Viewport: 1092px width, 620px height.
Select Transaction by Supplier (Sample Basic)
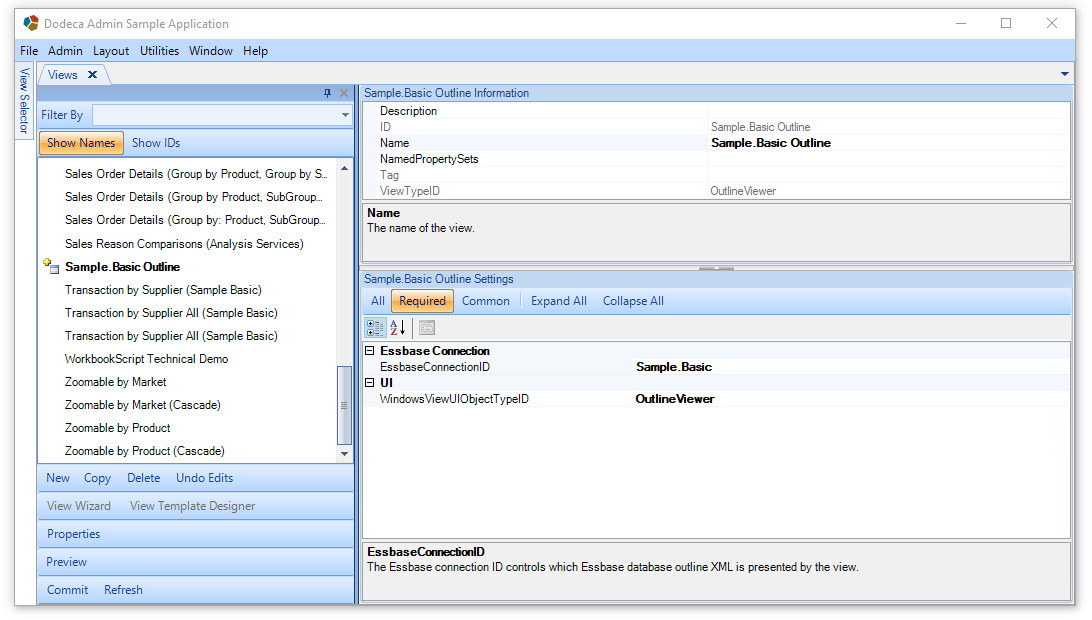click(x=163, y=290)
